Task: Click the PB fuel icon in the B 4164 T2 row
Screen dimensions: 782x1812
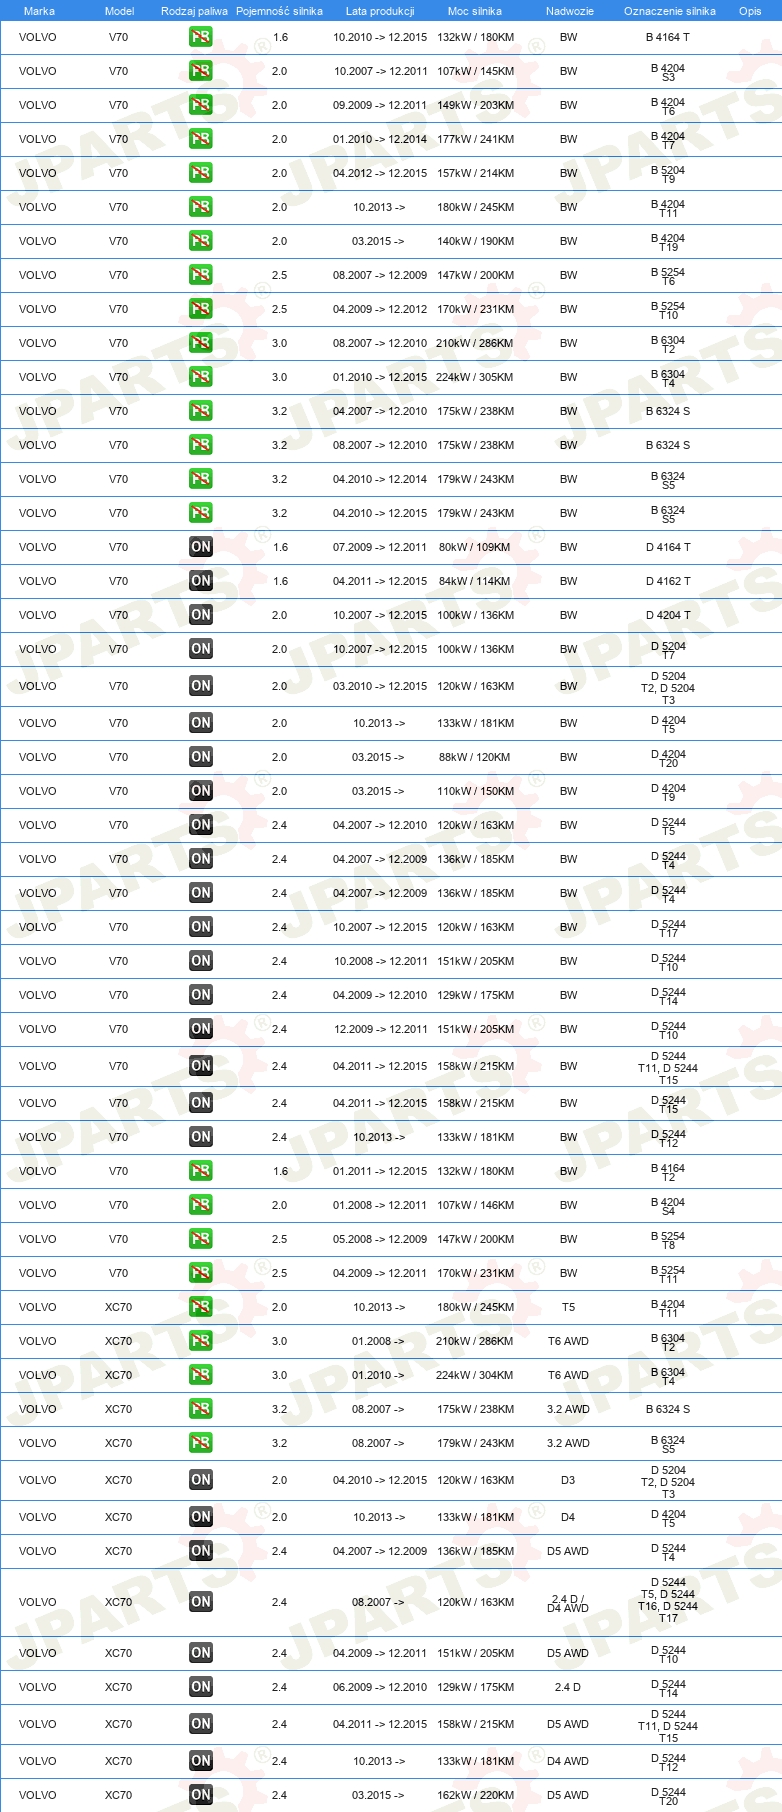Action: pos(200,1171)
